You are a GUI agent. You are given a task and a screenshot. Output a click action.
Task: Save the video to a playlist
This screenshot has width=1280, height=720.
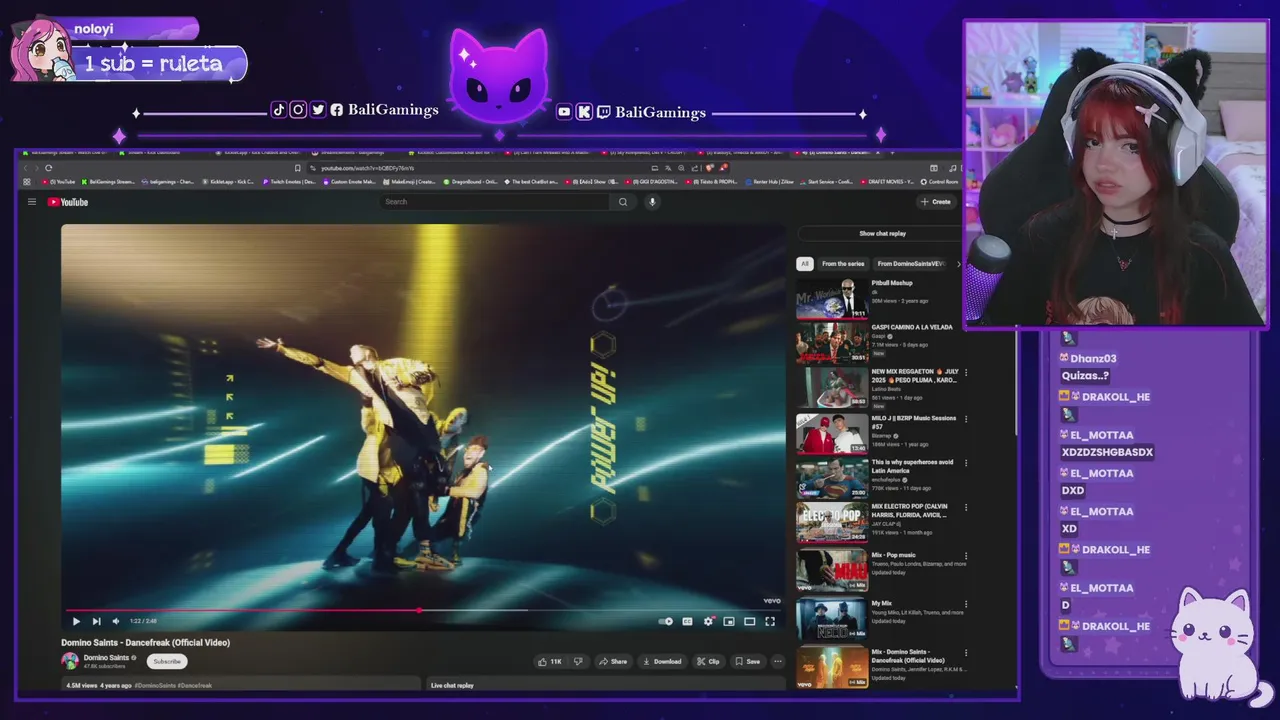tap(747, 661)
